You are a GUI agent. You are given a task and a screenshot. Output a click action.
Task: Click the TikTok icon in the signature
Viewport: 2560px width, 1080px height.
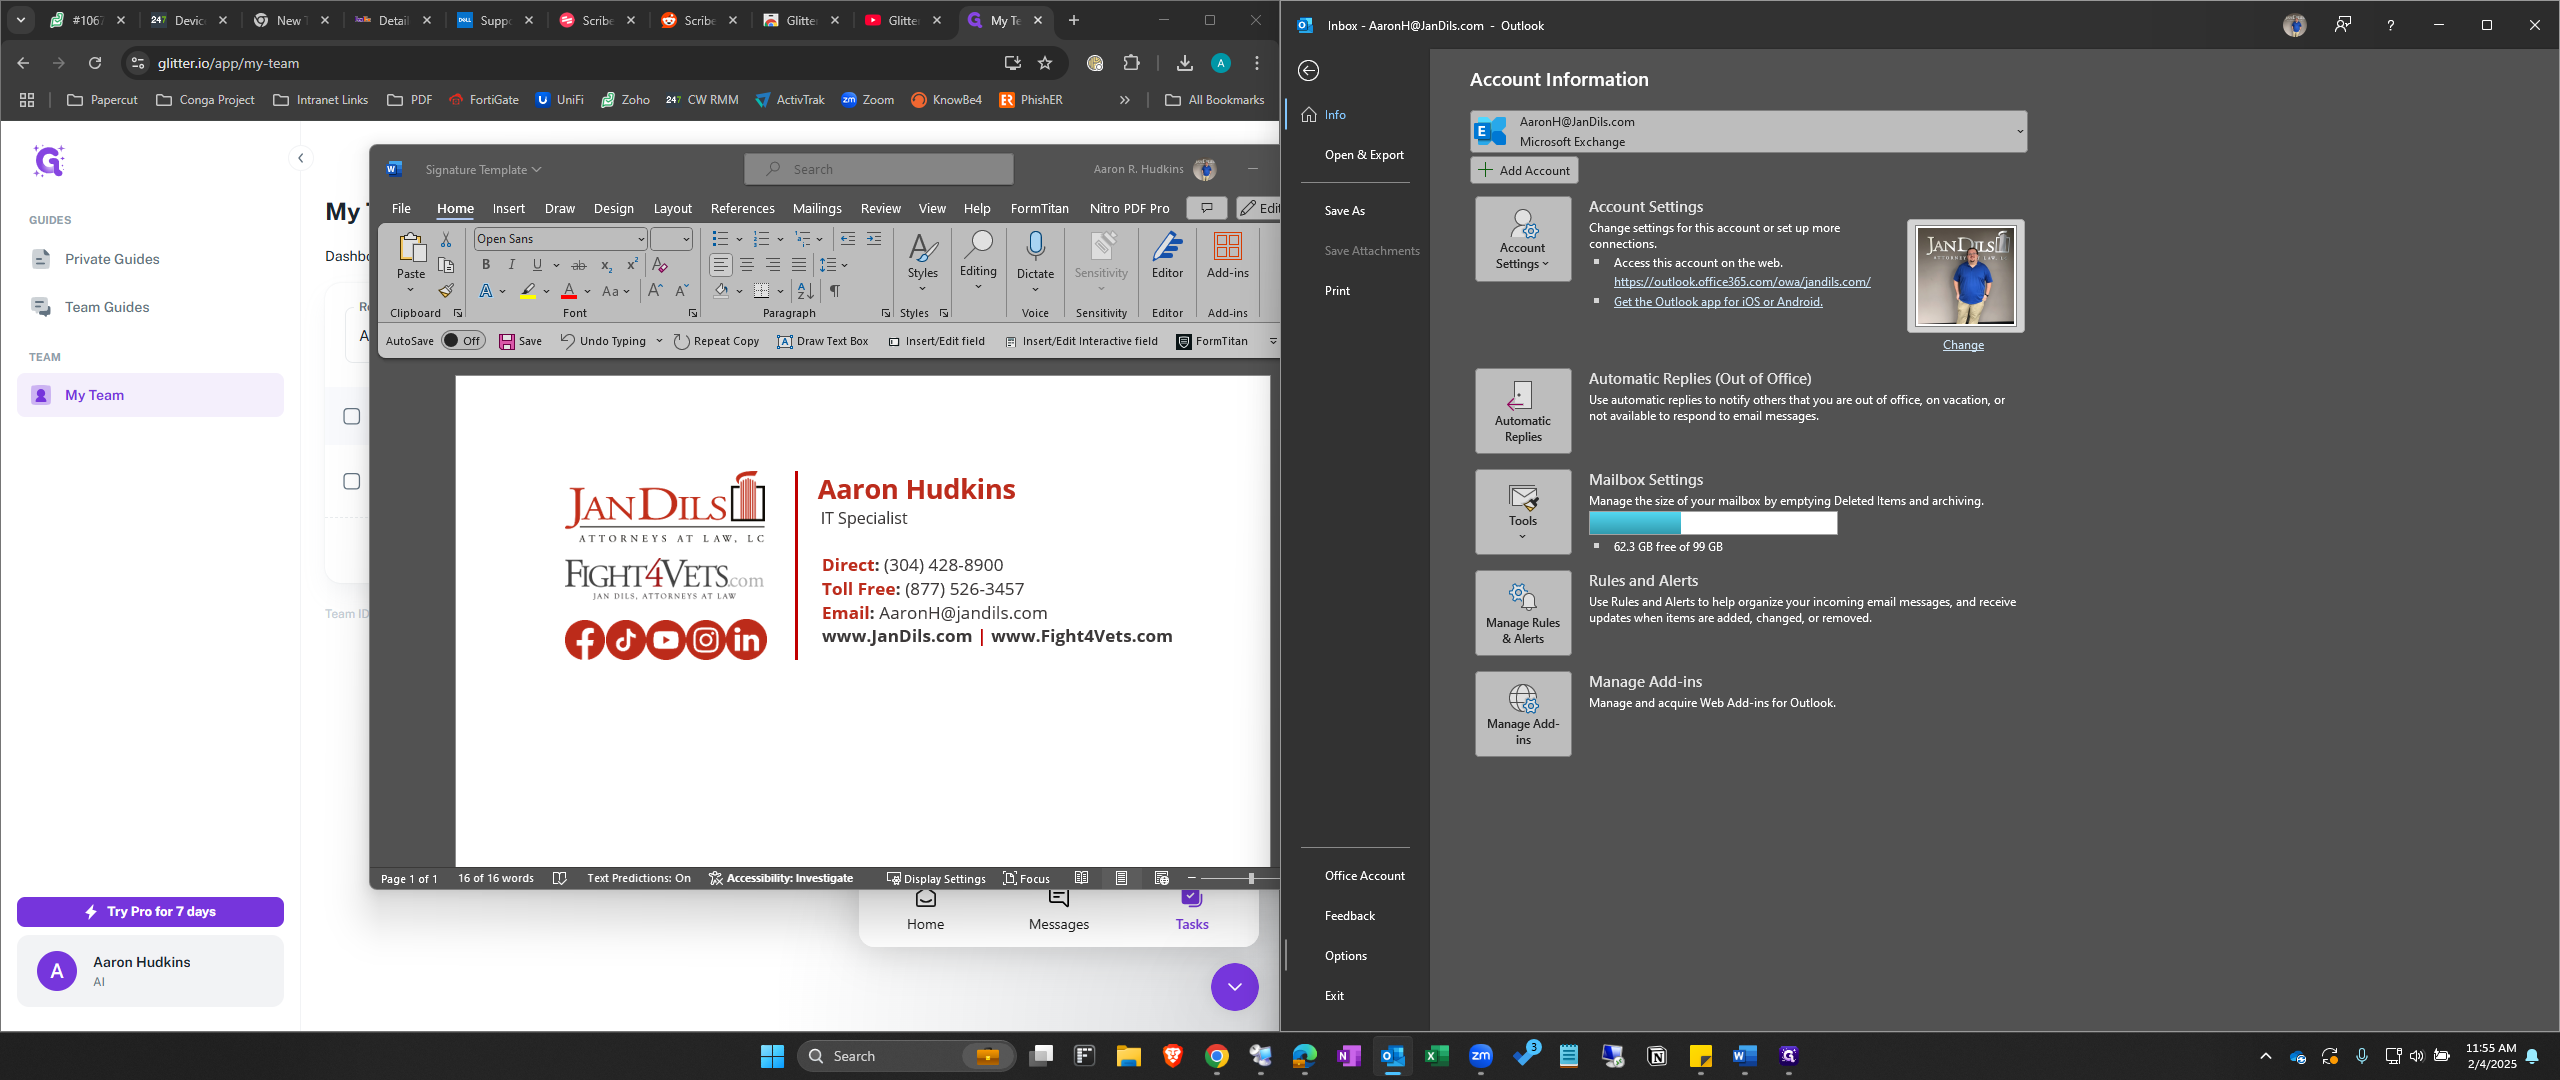[x=625, y=640]
